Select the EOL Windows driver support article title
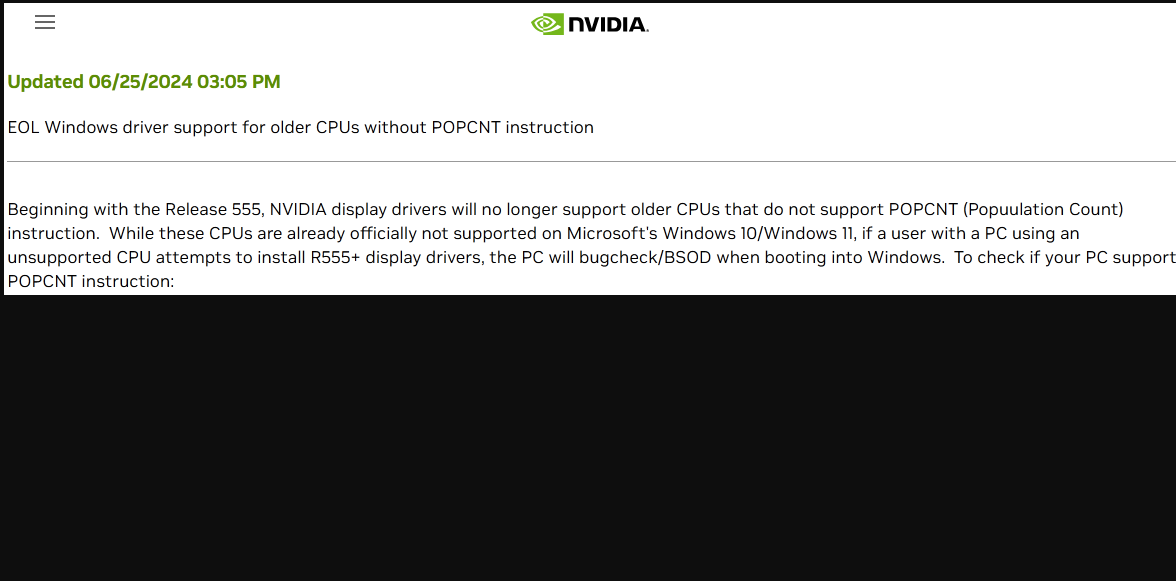 (300, 127)
